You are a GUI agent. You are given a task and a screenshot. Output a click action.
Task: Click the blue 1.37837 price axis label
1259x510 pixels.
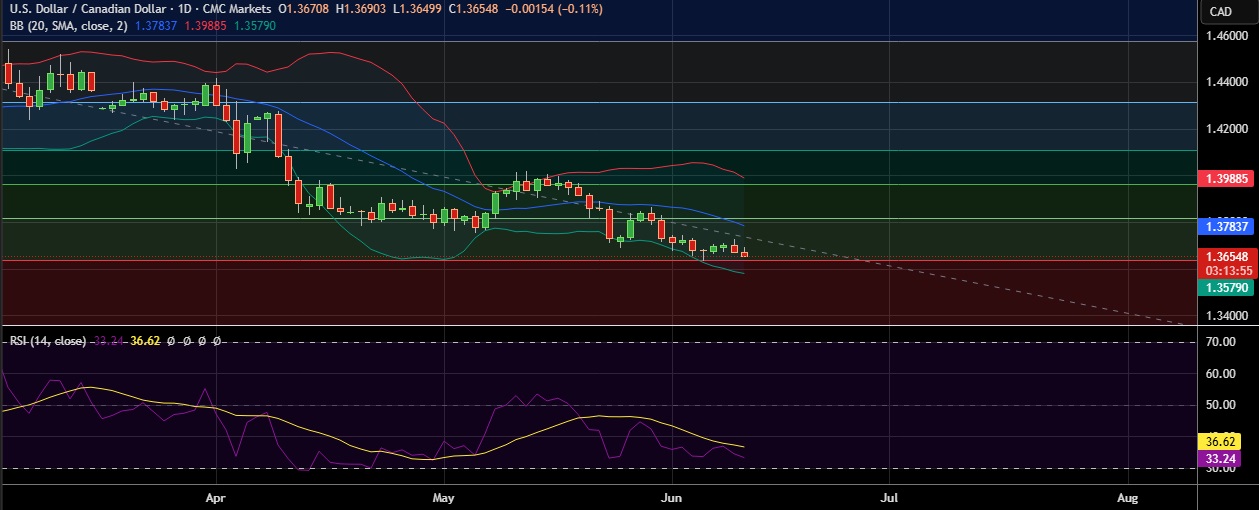(x=1225, y=228)
